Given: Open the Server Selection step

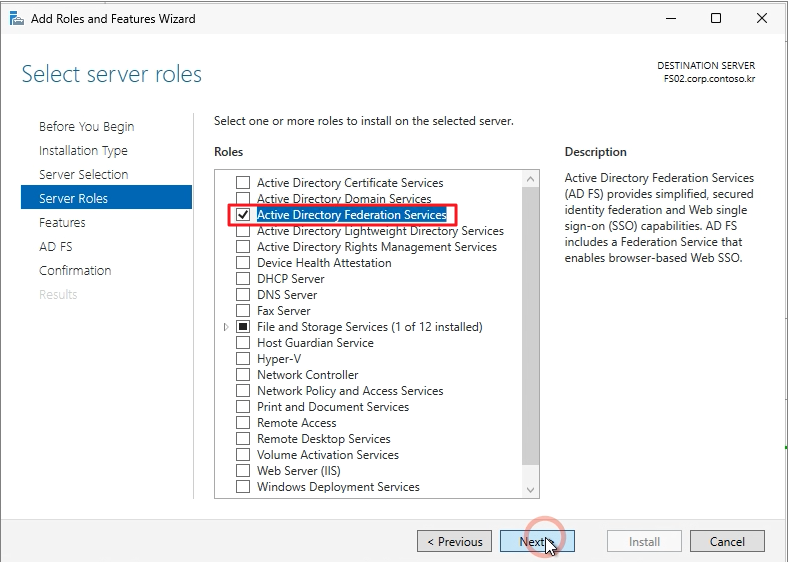Looking at the screenshot, I should tap(83, 174).
